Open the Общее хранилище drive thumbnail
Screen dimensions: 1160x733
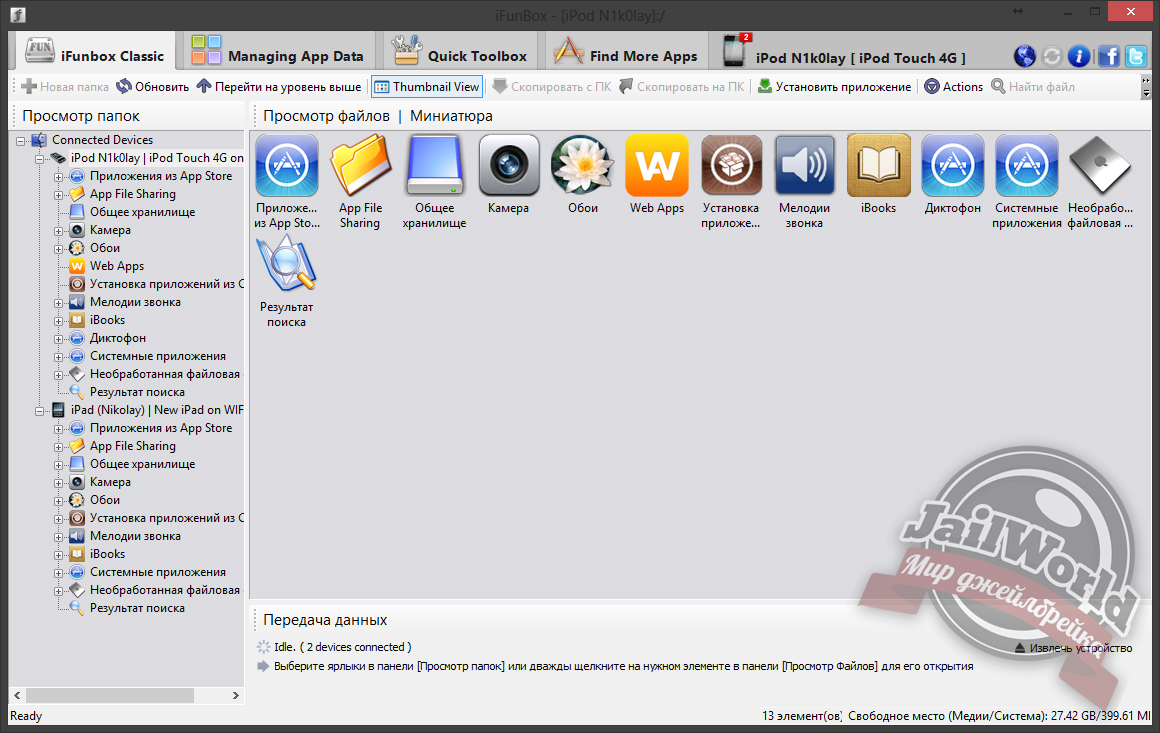coord(434,166)
